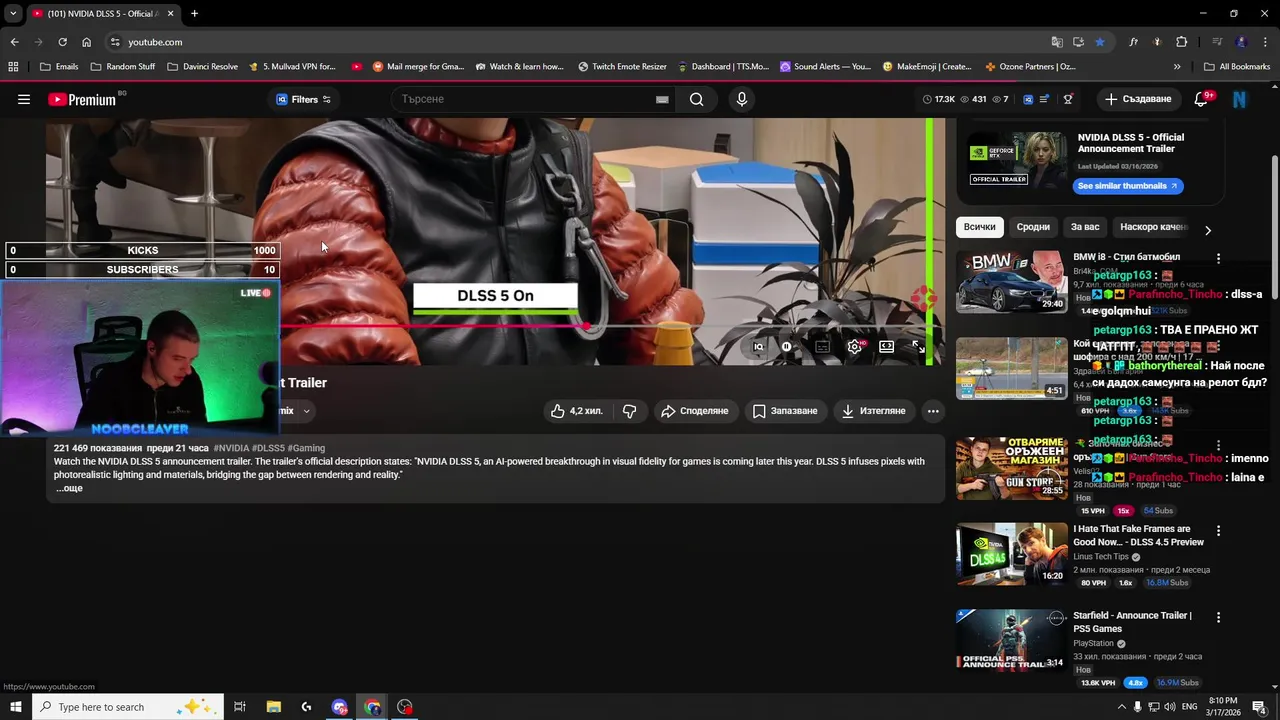Pause the video with player pause button
Image resolution: width=1280 pixels, height=720 pixels.
(x=787, y=347)
